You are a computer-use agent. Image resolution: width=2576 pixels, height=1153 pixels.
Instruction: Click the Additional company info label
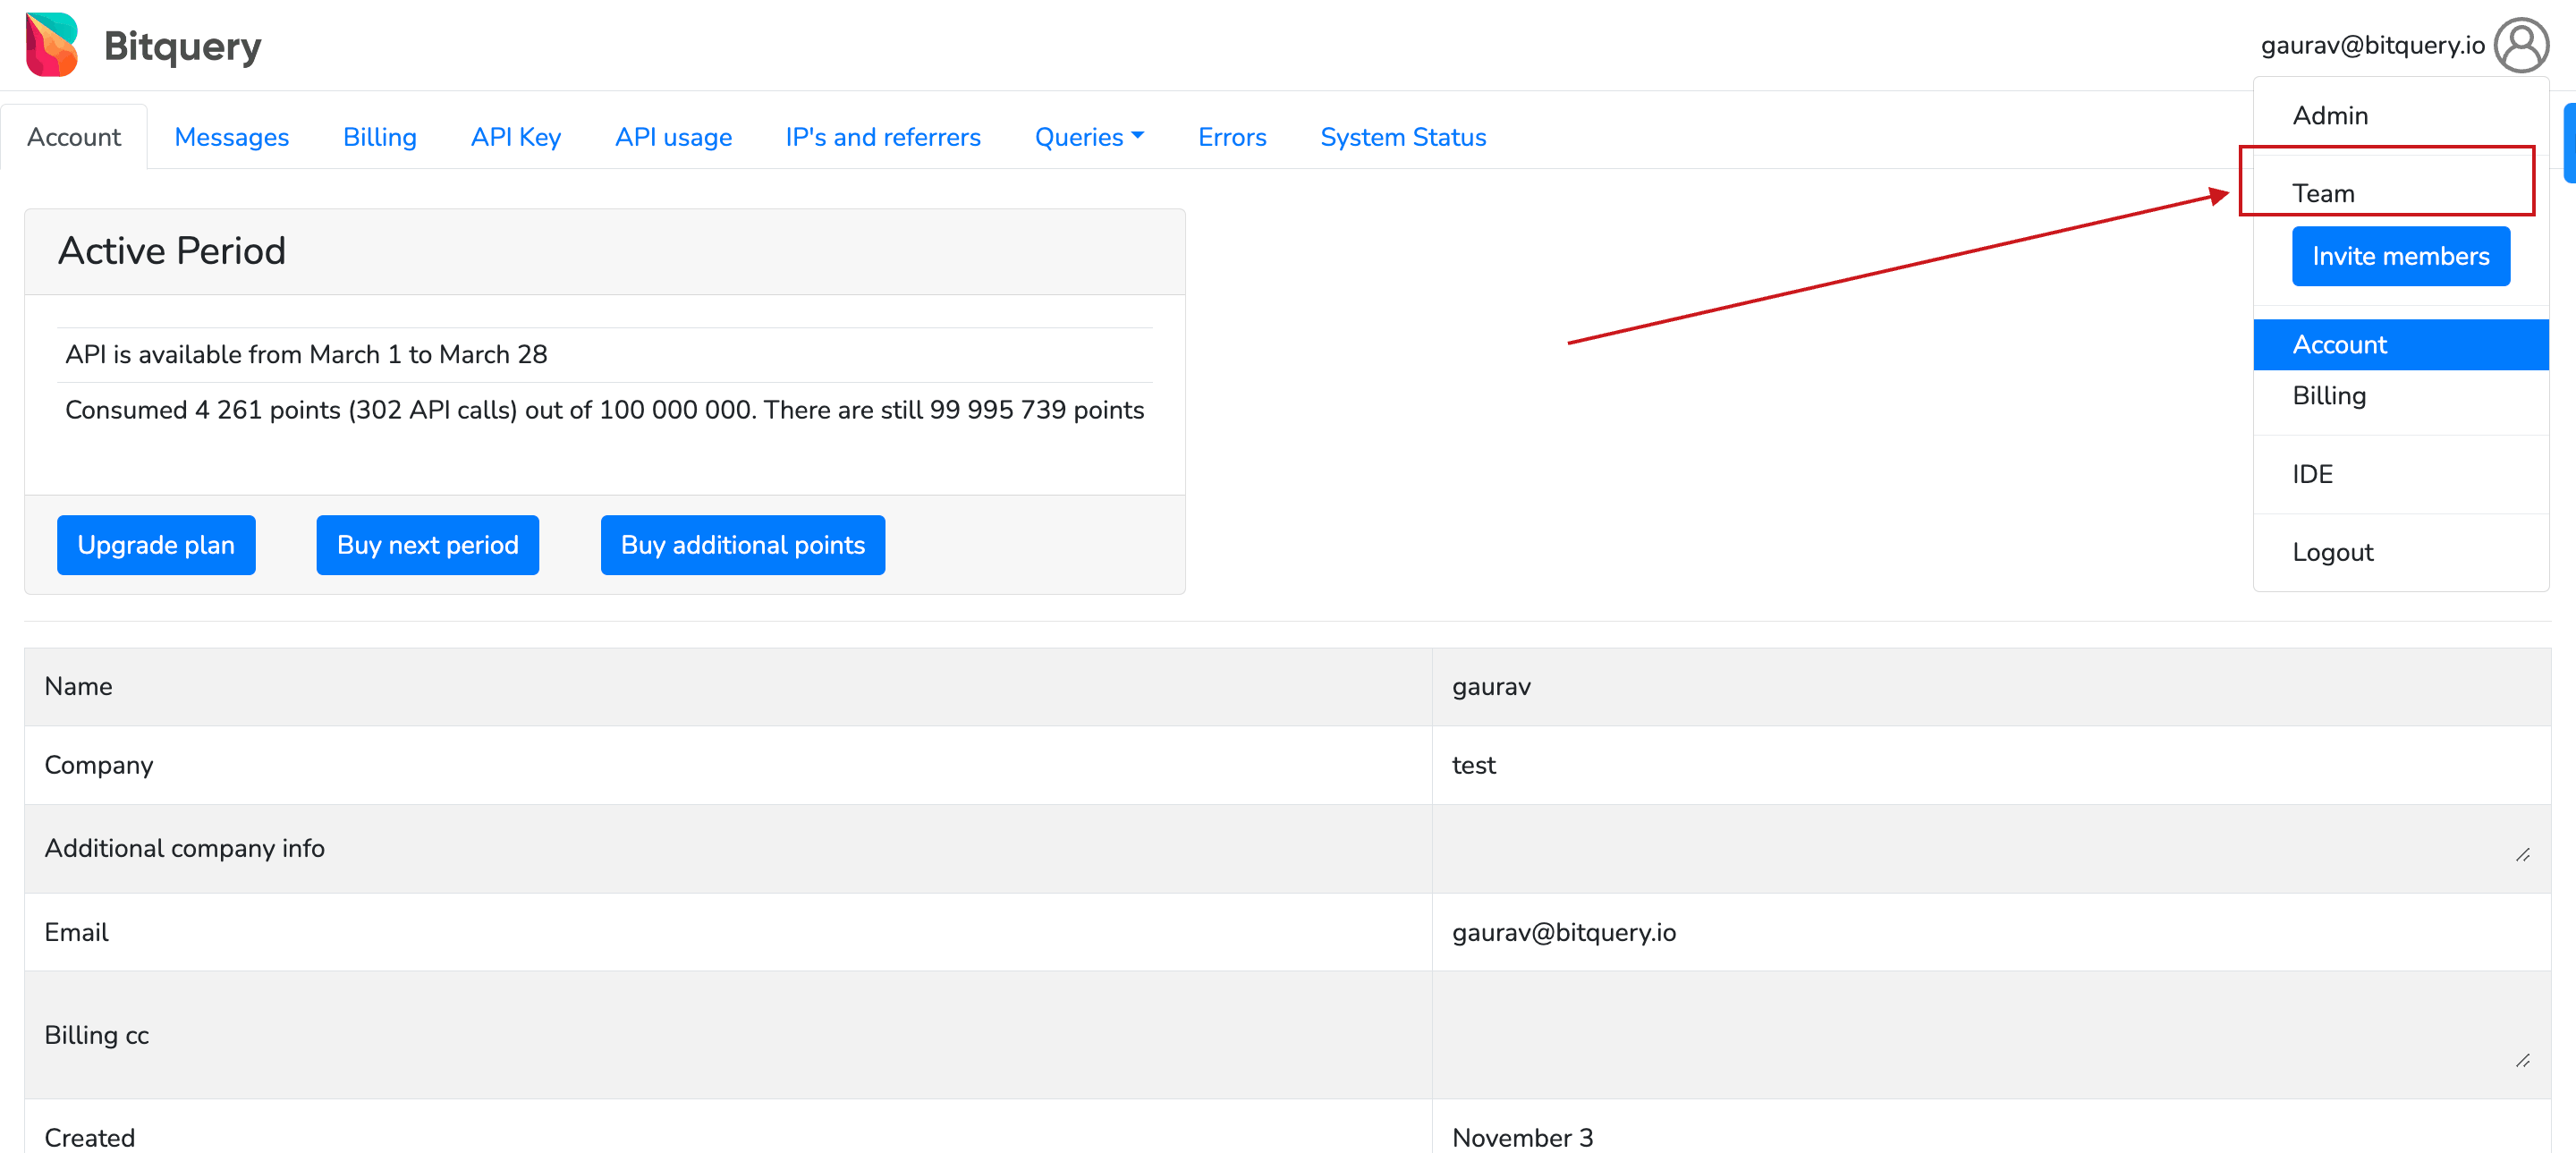184,848
